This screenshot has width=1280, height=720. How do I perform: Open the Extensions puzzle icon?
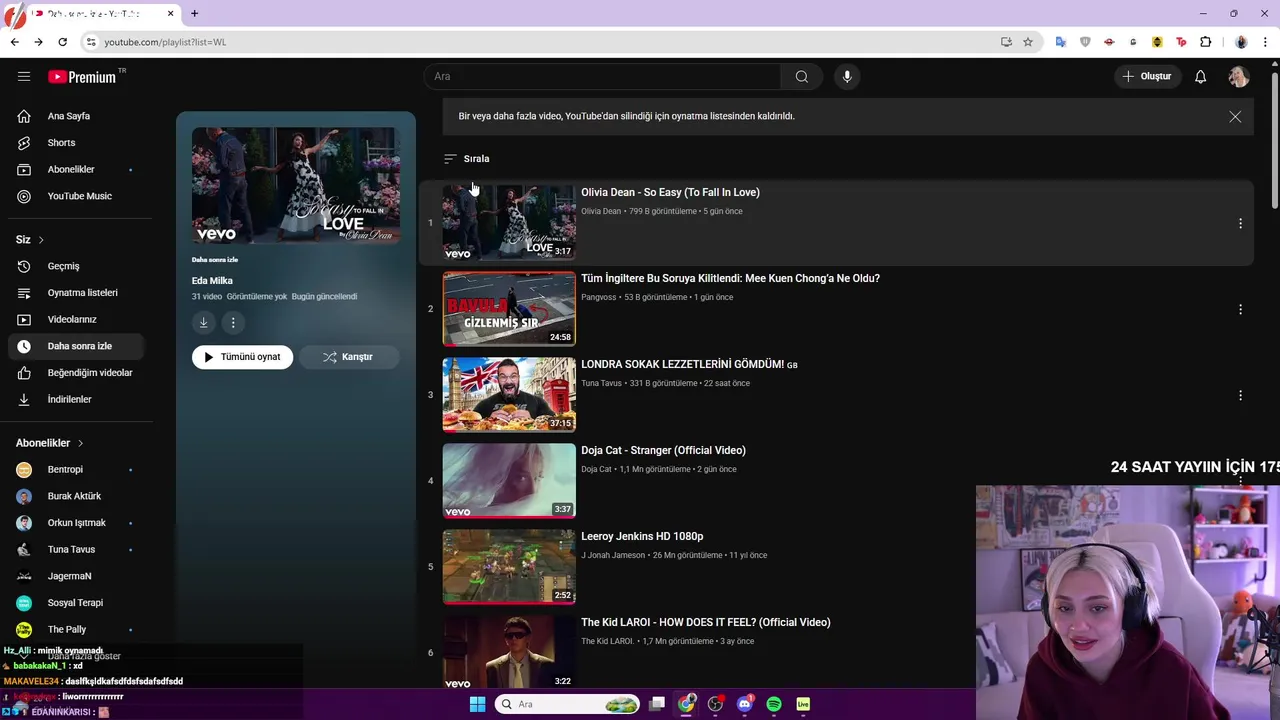coord(1205,42)
